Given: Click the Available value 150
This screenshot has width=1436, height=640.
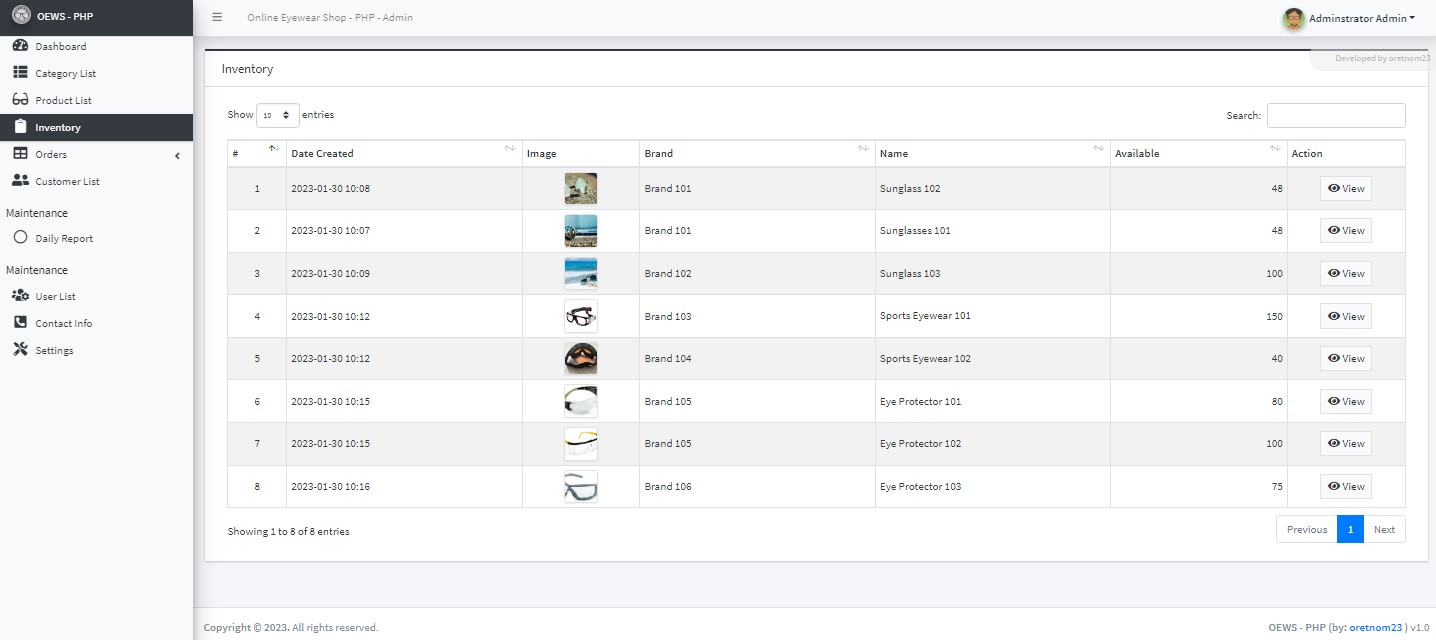Looking at the screenshot, I should pos(1274,316).
